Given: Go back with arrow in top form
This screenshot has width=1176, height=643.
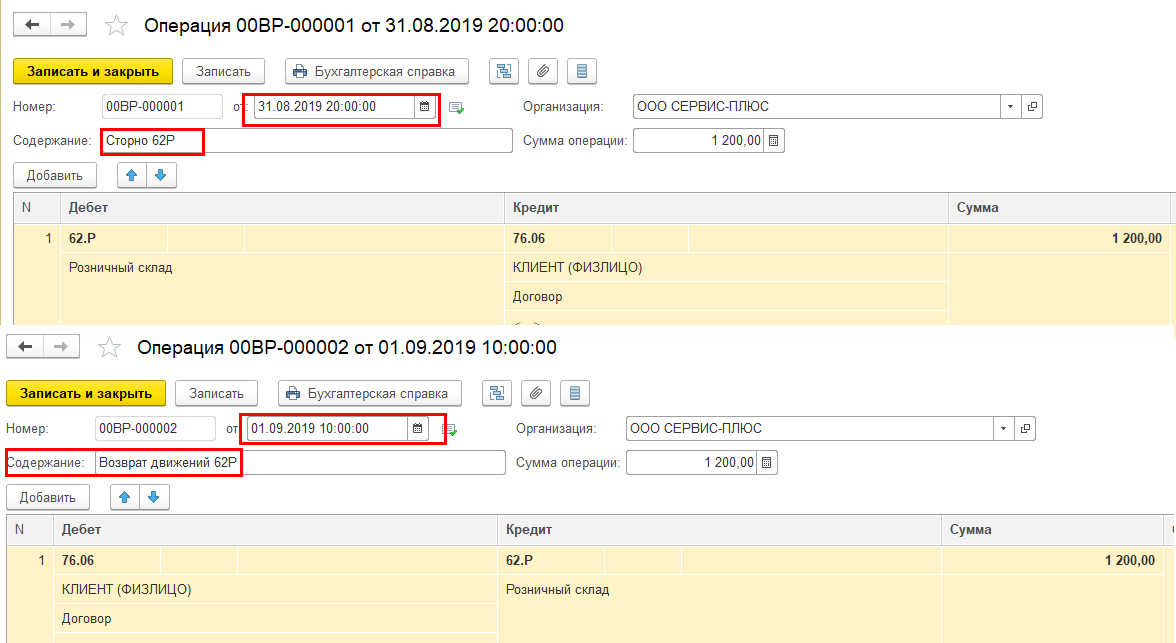Looking at the screenshot, I should [x=32, y=25].
